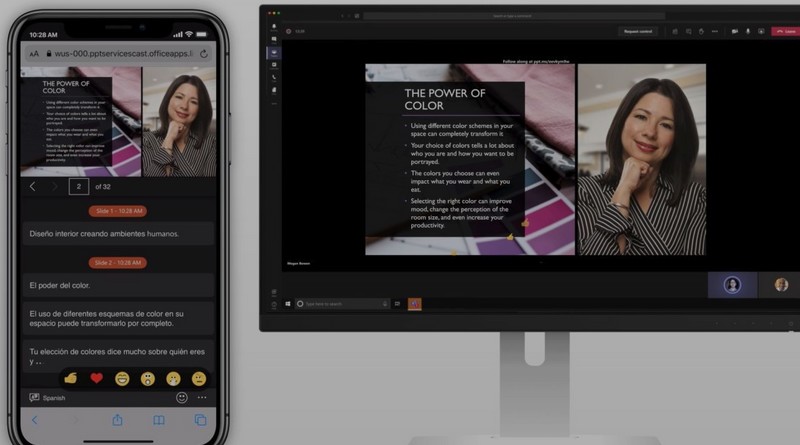Click the Teams history back arrow
This screenshot has width=800, height=445.
[342, 16]
